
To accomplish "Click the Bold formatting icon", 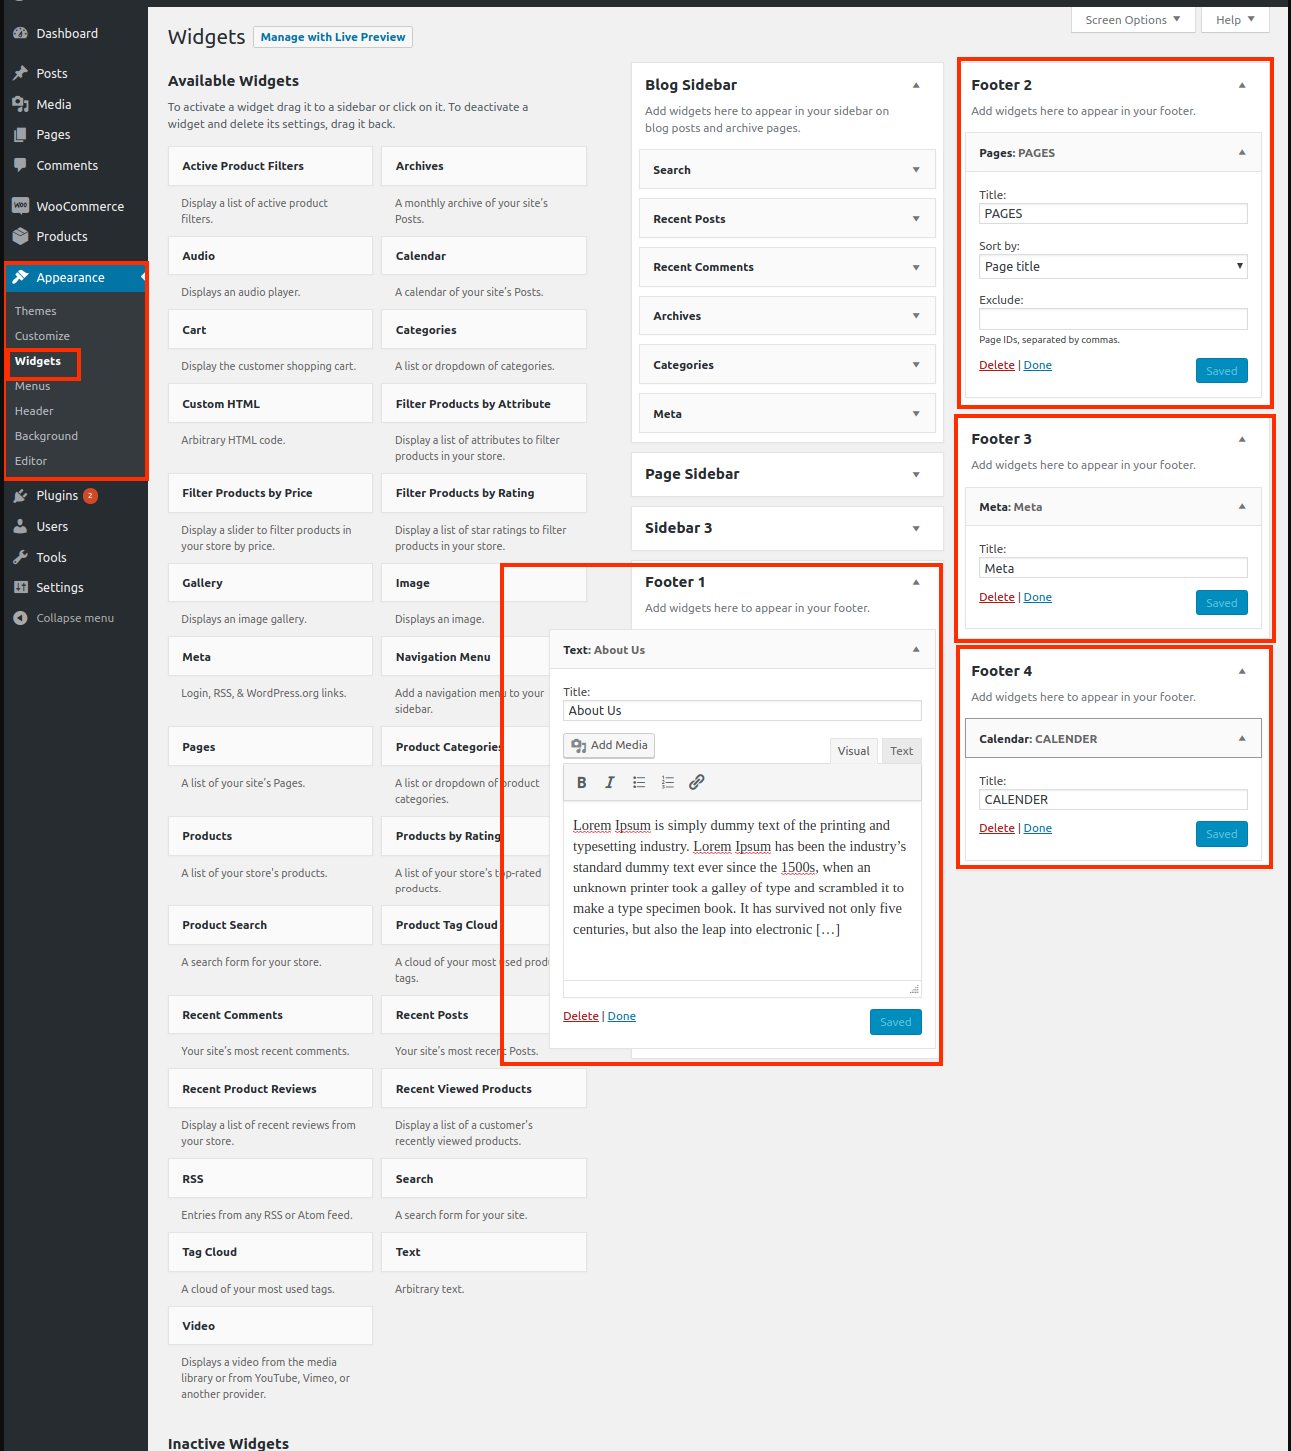I will pyautogui.click(x=581, y=782).
